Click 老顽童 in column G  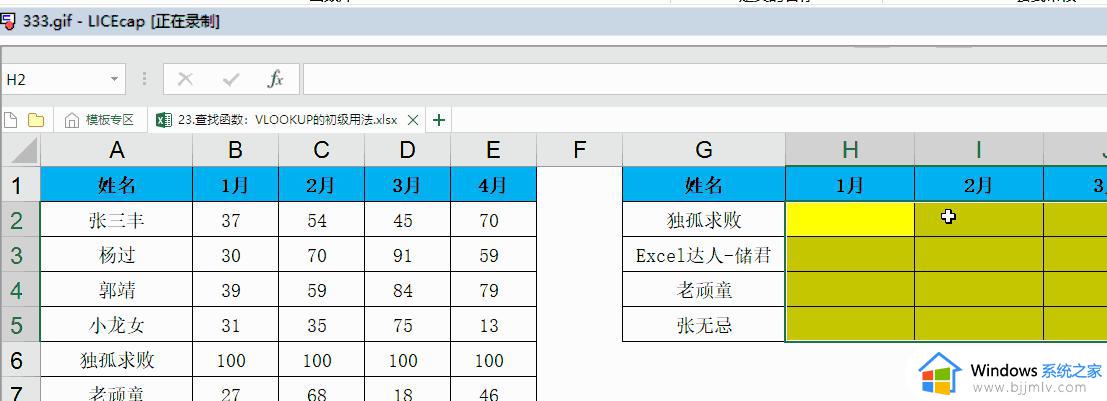coord(704,290)
